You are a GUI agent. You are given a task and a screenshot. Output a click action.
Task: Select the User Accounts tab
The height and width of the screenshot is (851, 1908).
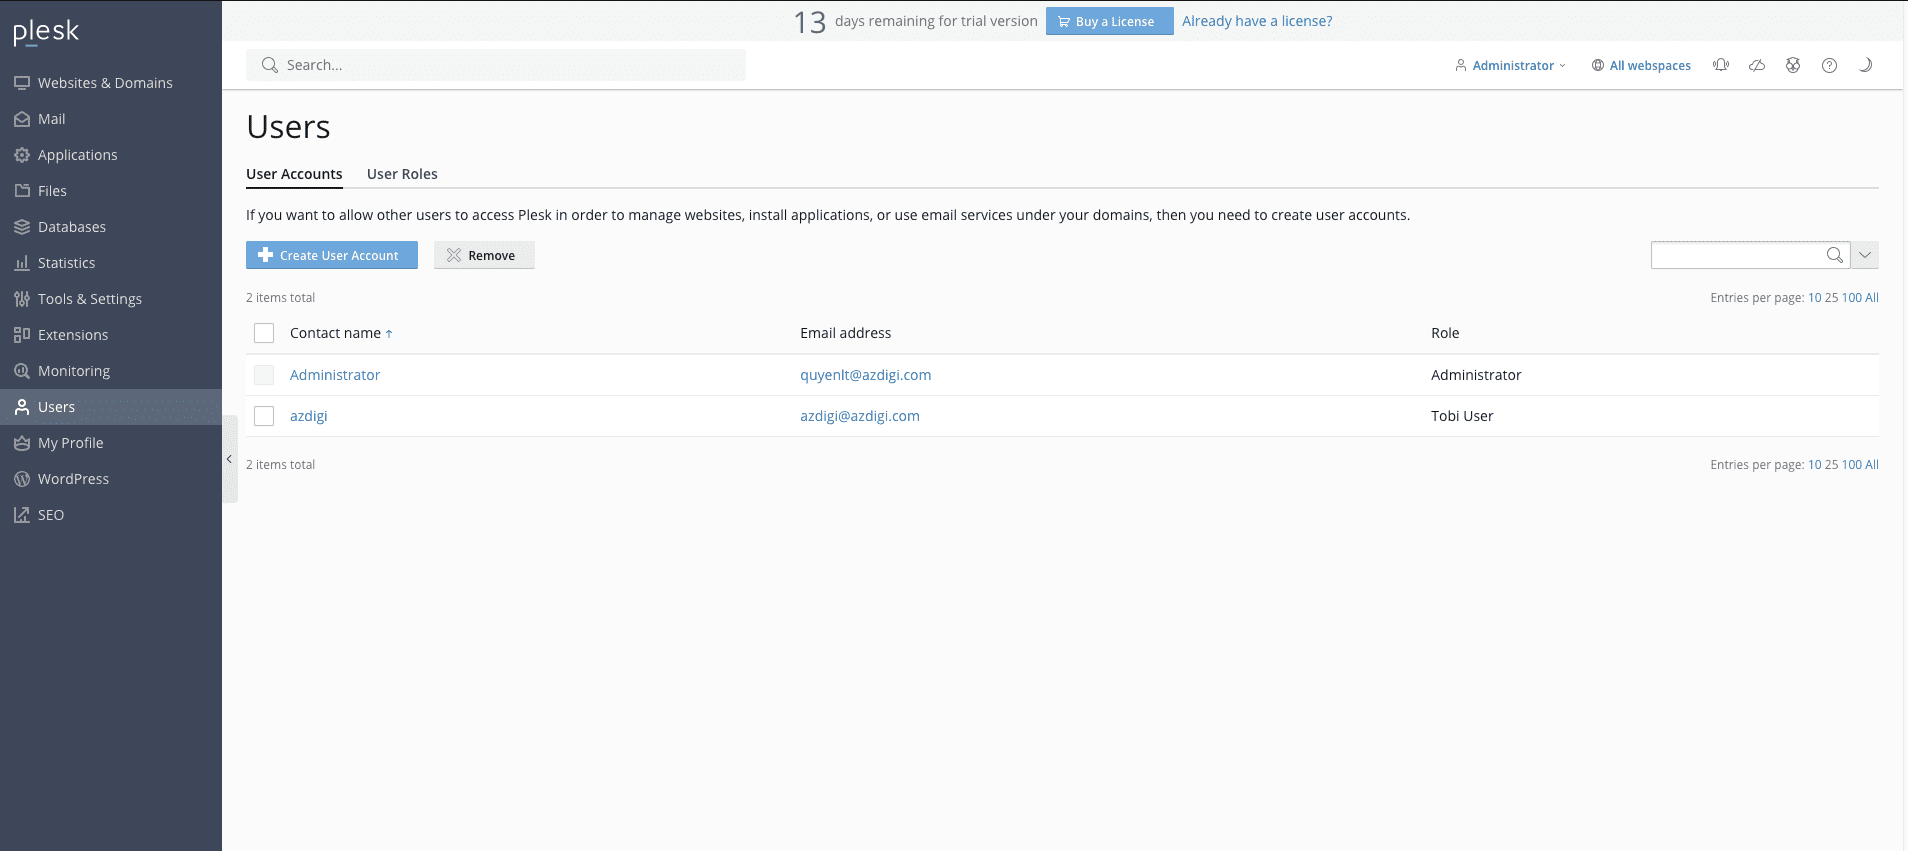(x=294, y=174)
